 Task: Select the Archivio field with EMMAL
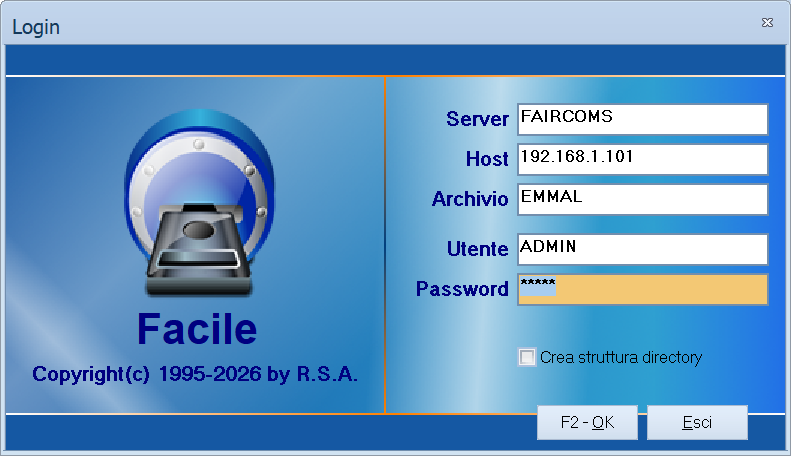coord(643,199)
